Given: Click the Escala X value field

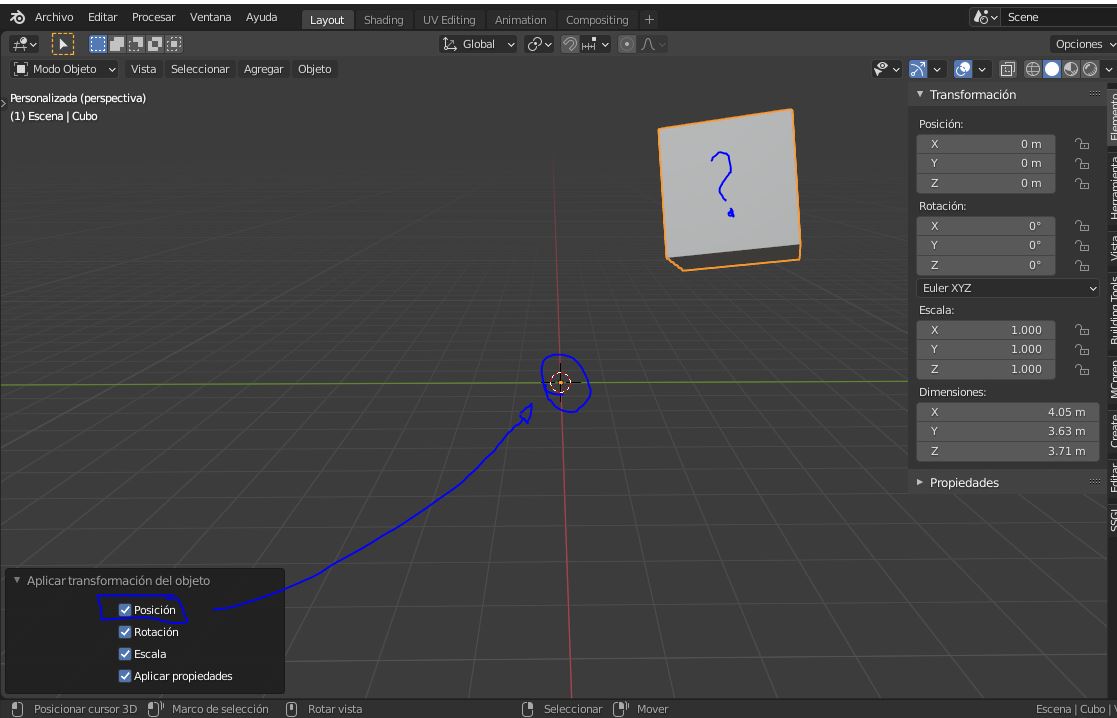Looking at the screenshot, I should tap(986, 330).
